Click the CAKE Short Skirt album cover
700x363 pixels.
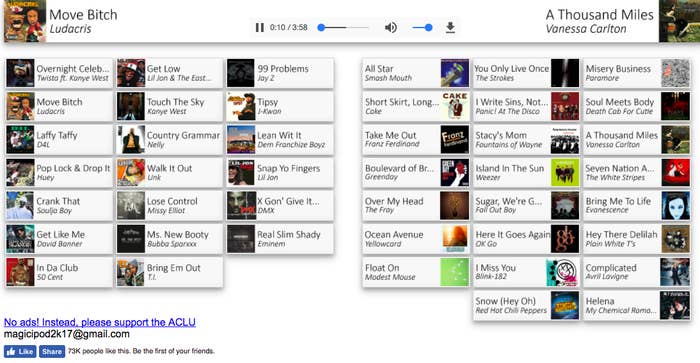pyautogui.click(x=454, y=106)
